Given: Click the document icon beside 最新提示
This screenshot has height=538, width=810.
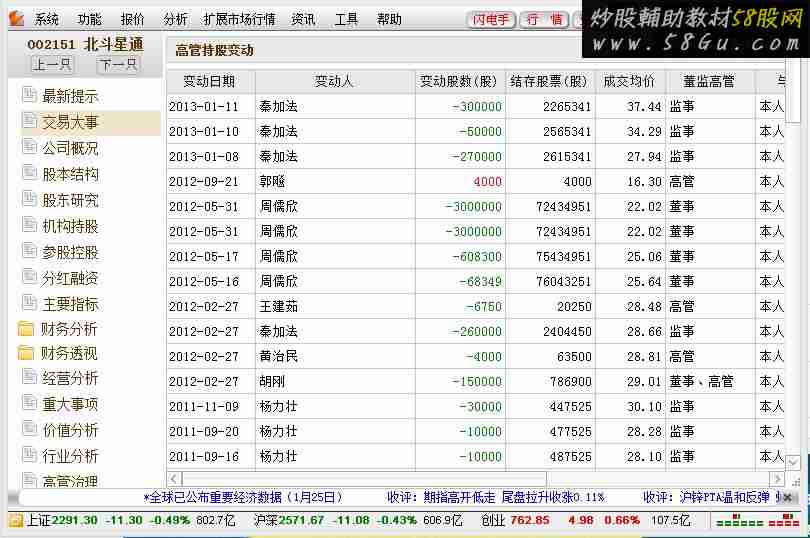Looking at the screenshot, I should coord(29,95).
